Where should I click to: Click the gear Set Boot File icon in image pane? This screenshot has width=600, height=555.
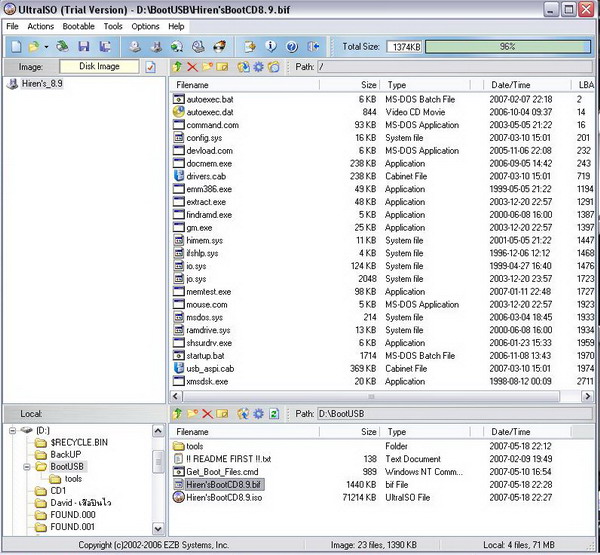click(259, 67)
